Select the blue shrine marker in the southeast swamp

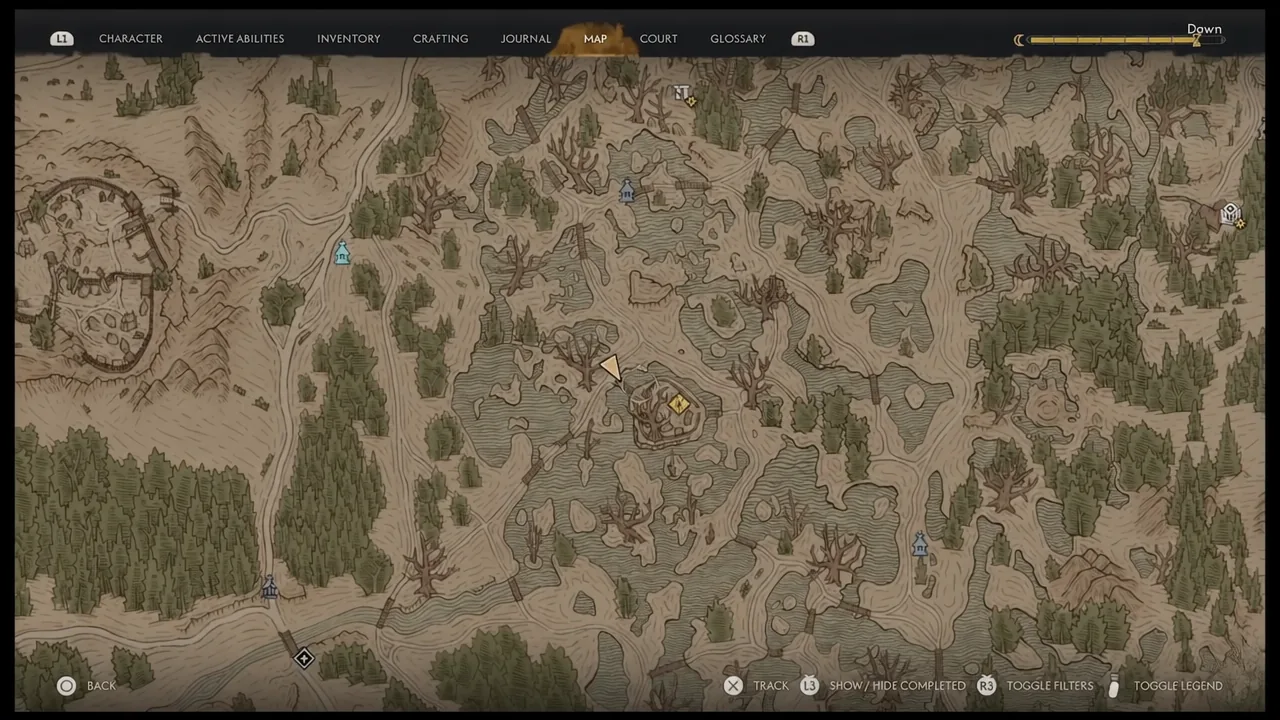point(920,544)
